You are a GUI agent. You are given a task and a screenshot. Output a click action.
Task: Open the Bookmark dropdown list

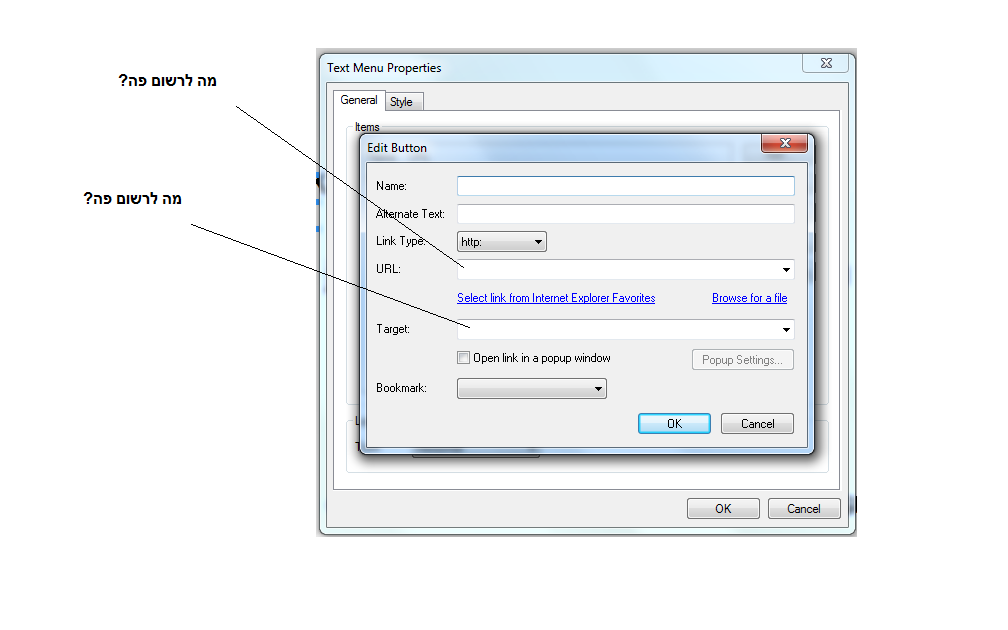click(532, 388)
